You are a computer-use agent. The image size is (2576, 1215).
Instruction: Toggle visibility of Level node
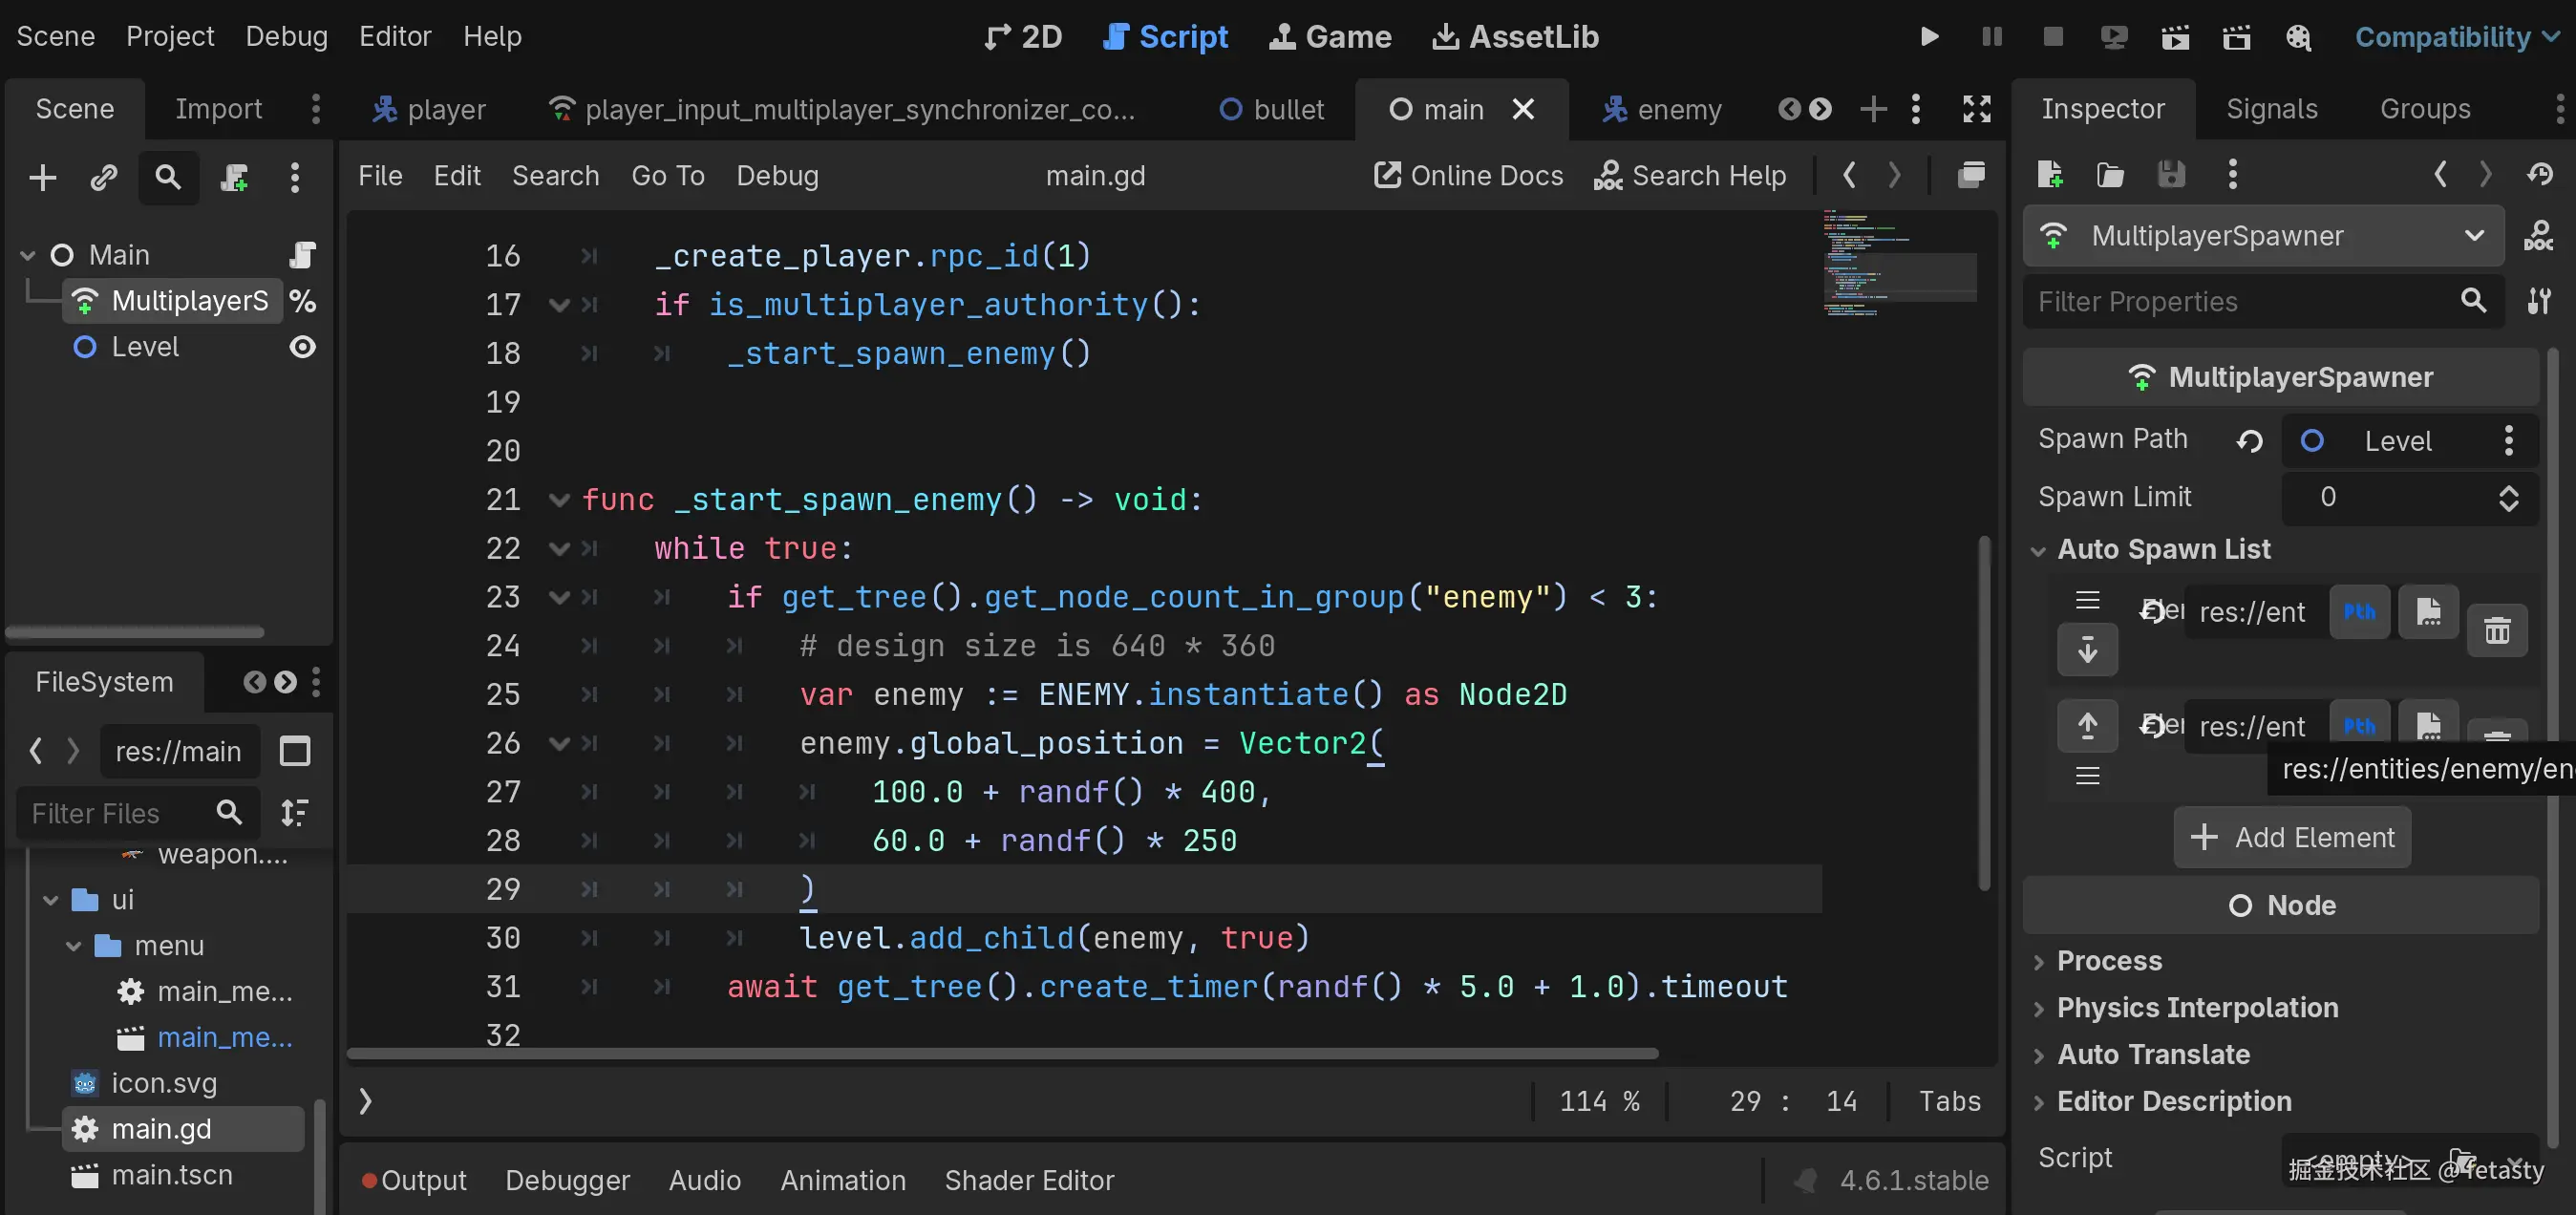click(302, 347)
